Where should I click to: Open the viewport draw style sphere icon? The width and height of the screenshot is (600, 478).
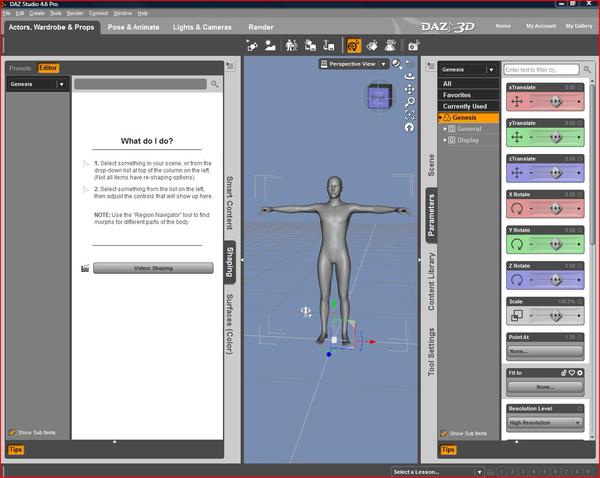396,64
